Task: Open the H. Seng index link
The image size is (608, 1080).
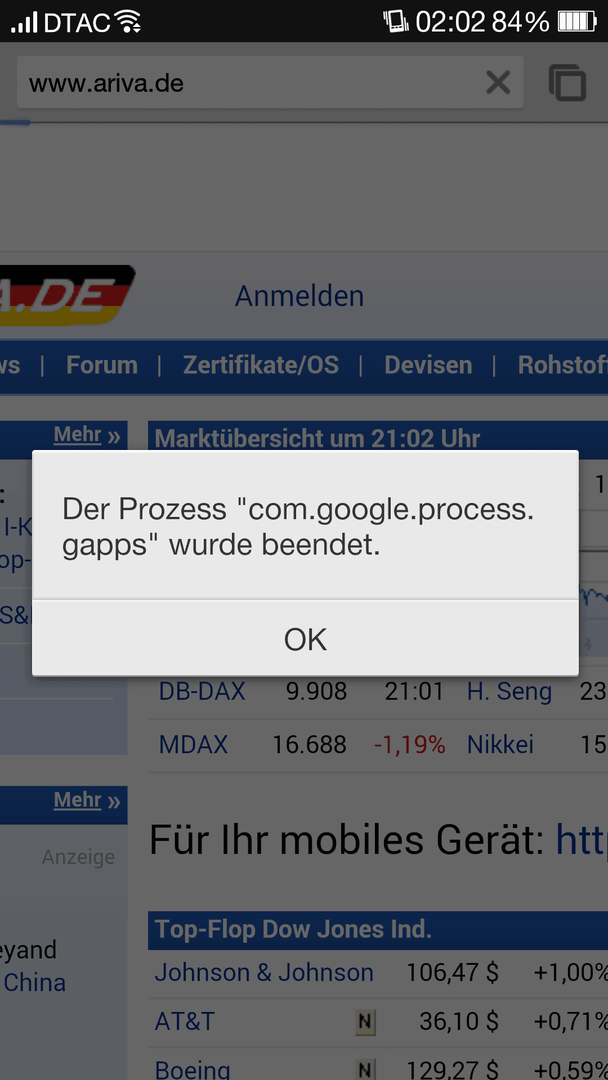Action: coord(509,691)
